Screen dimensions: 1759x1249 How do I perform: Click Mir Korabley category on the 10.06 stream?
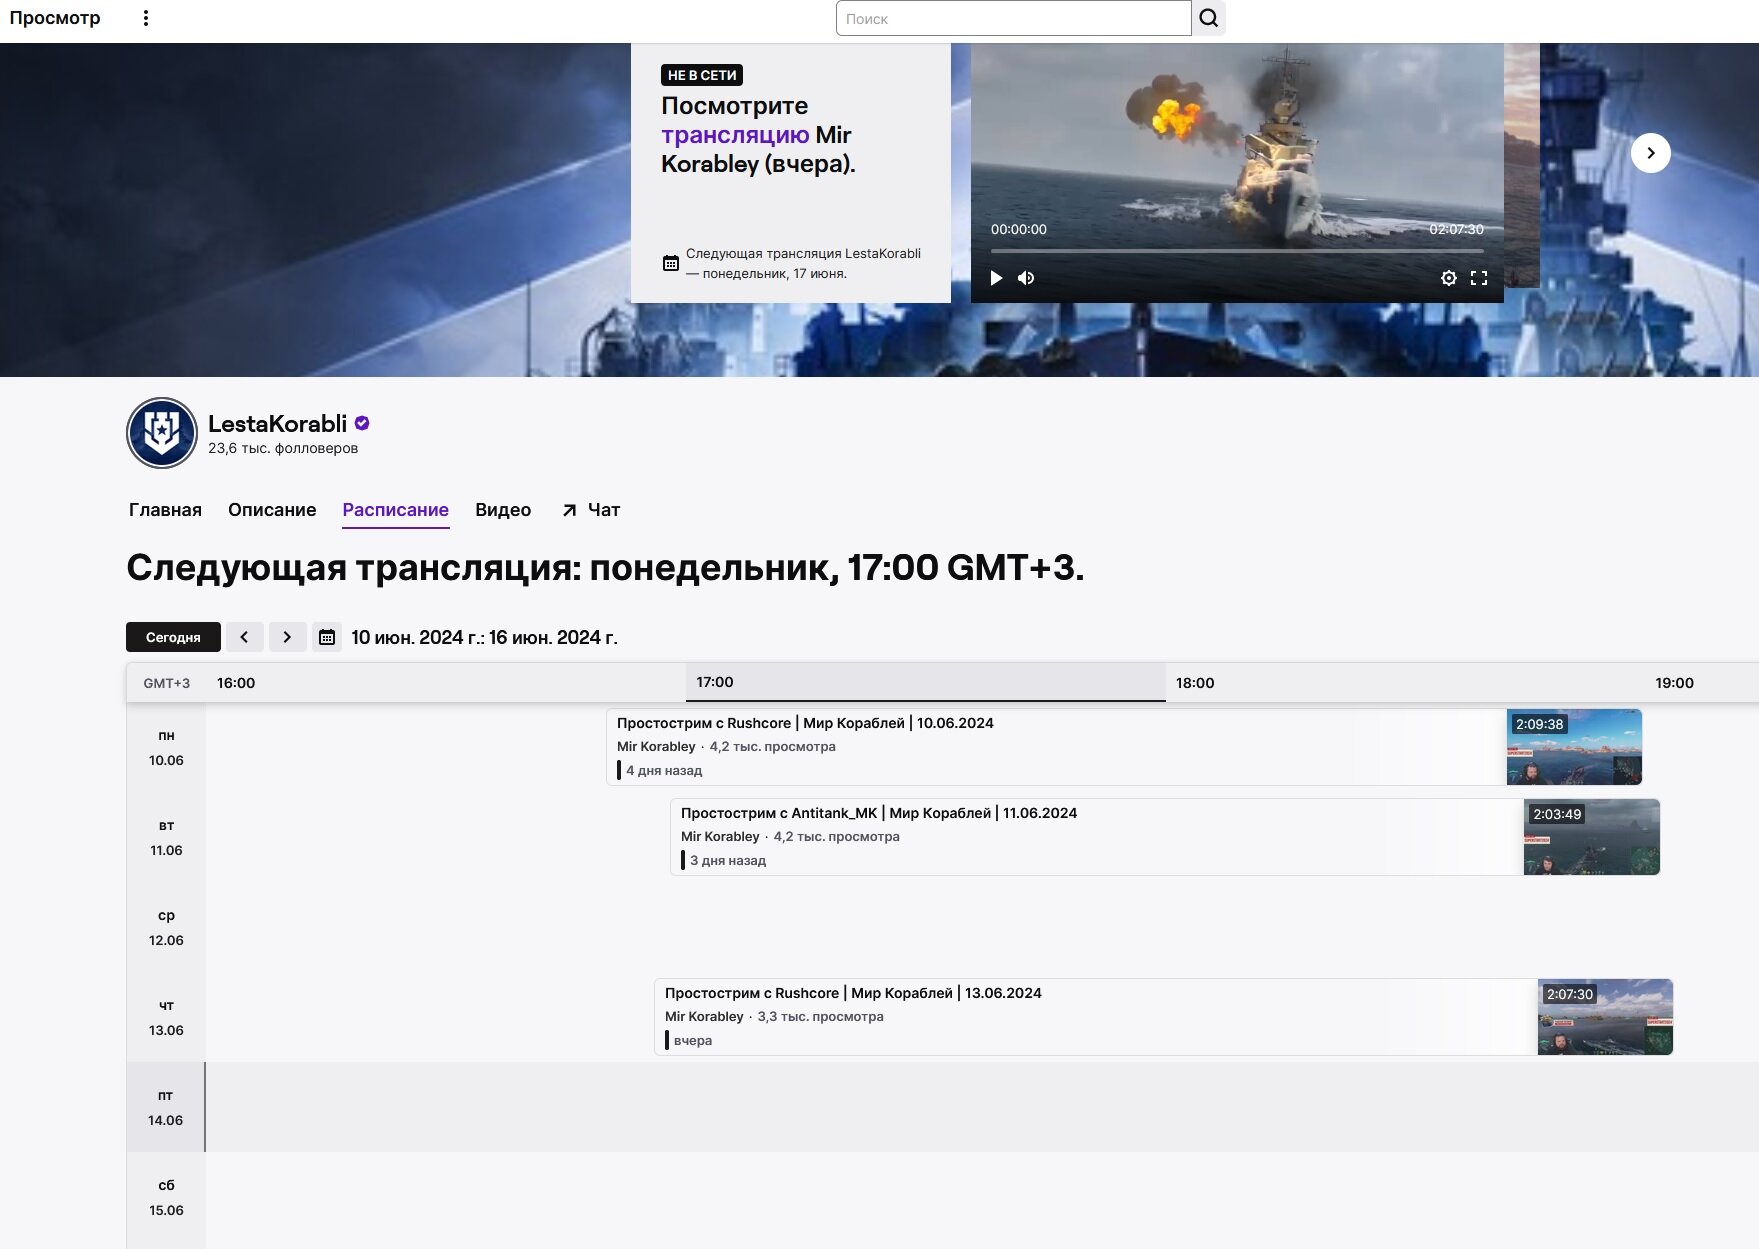[656, 747]
